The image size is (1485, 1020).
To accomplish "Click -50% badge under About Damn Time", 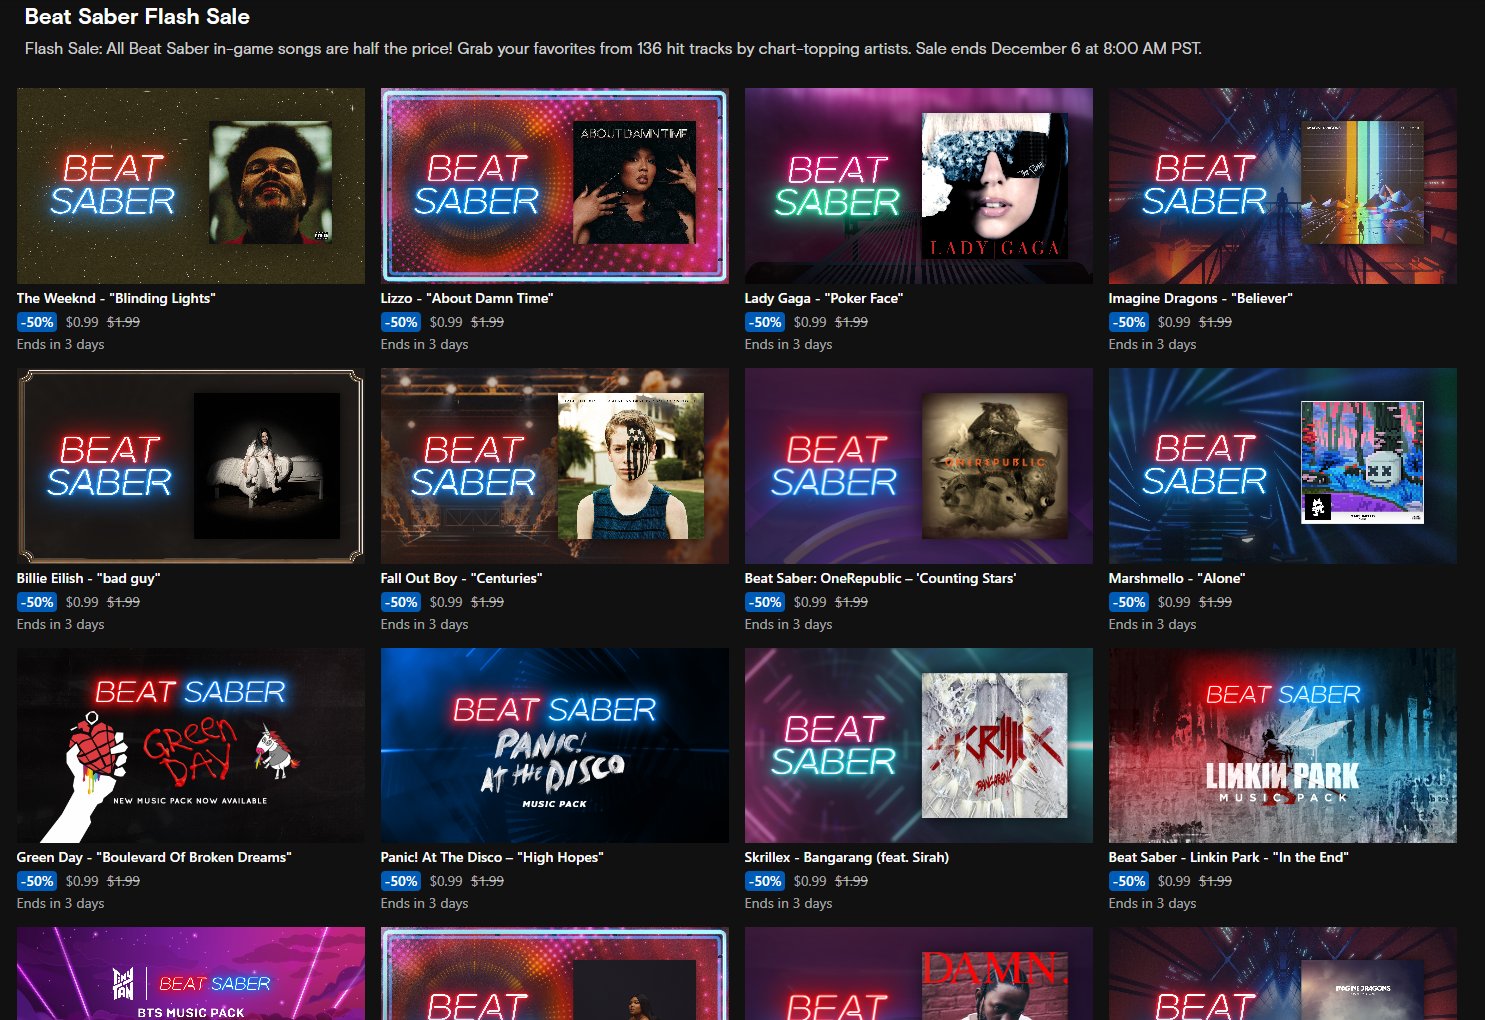I will pyautogui.click(x=401, y=322).
